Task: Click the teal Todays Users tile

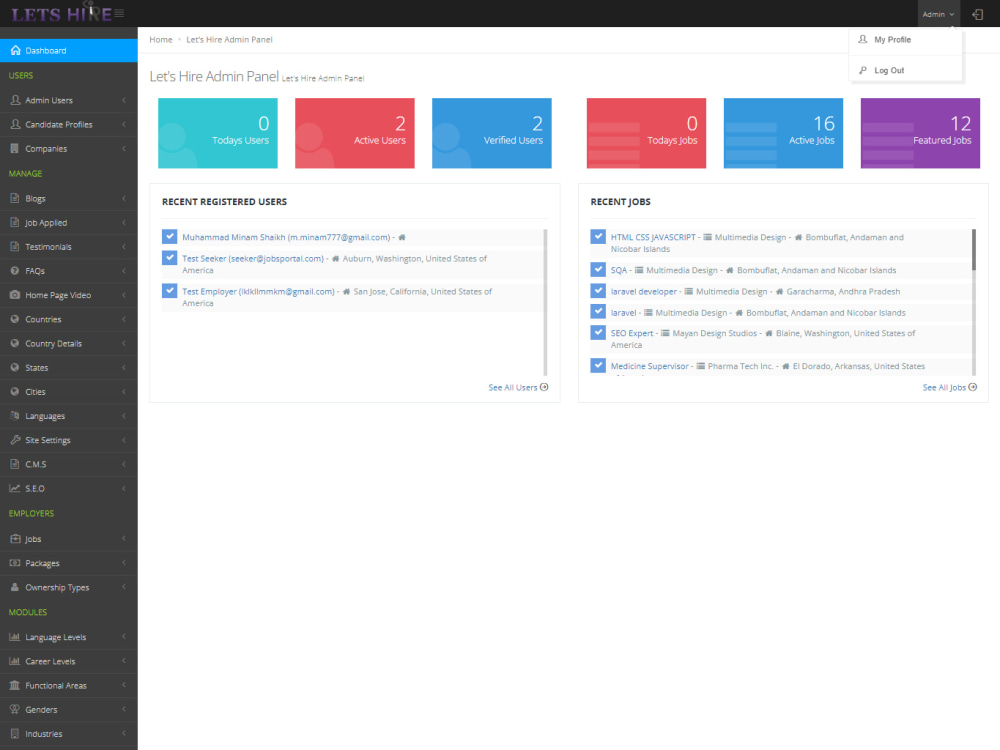Action: pyautogui.click(x=217, y=133)
